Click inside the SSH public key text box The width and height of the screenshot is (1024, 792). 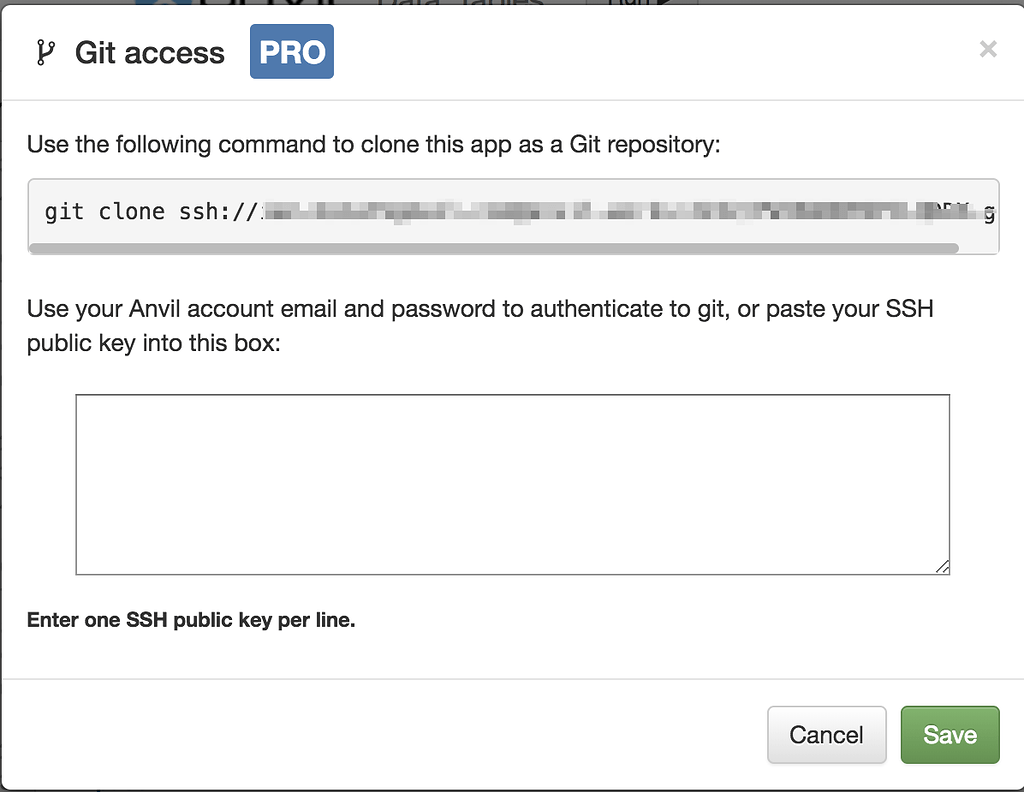512,484
